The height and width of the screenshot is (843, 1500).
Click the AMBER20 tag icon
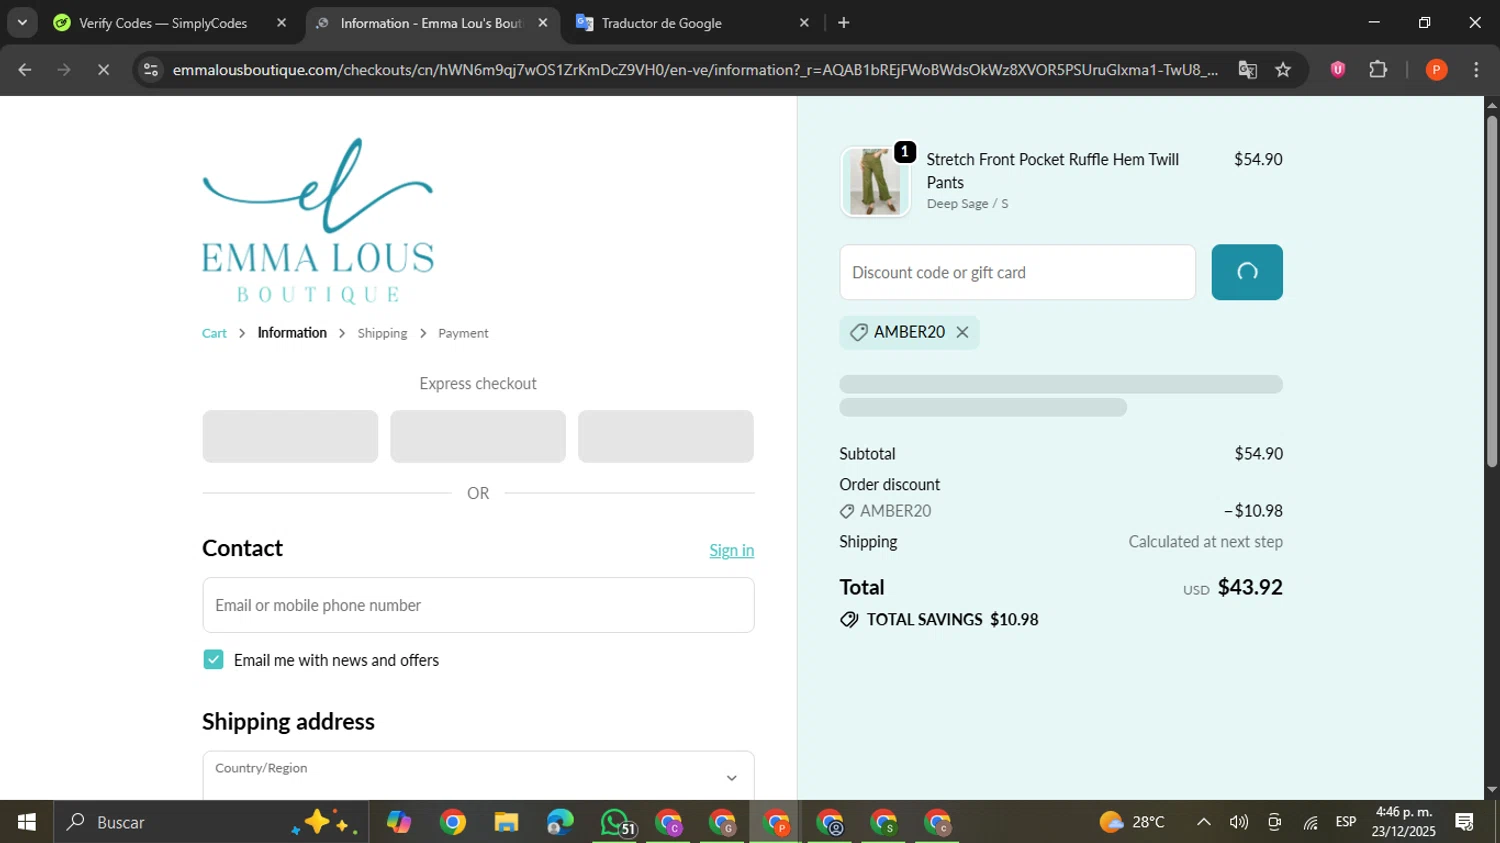click(x=858, y=332)
